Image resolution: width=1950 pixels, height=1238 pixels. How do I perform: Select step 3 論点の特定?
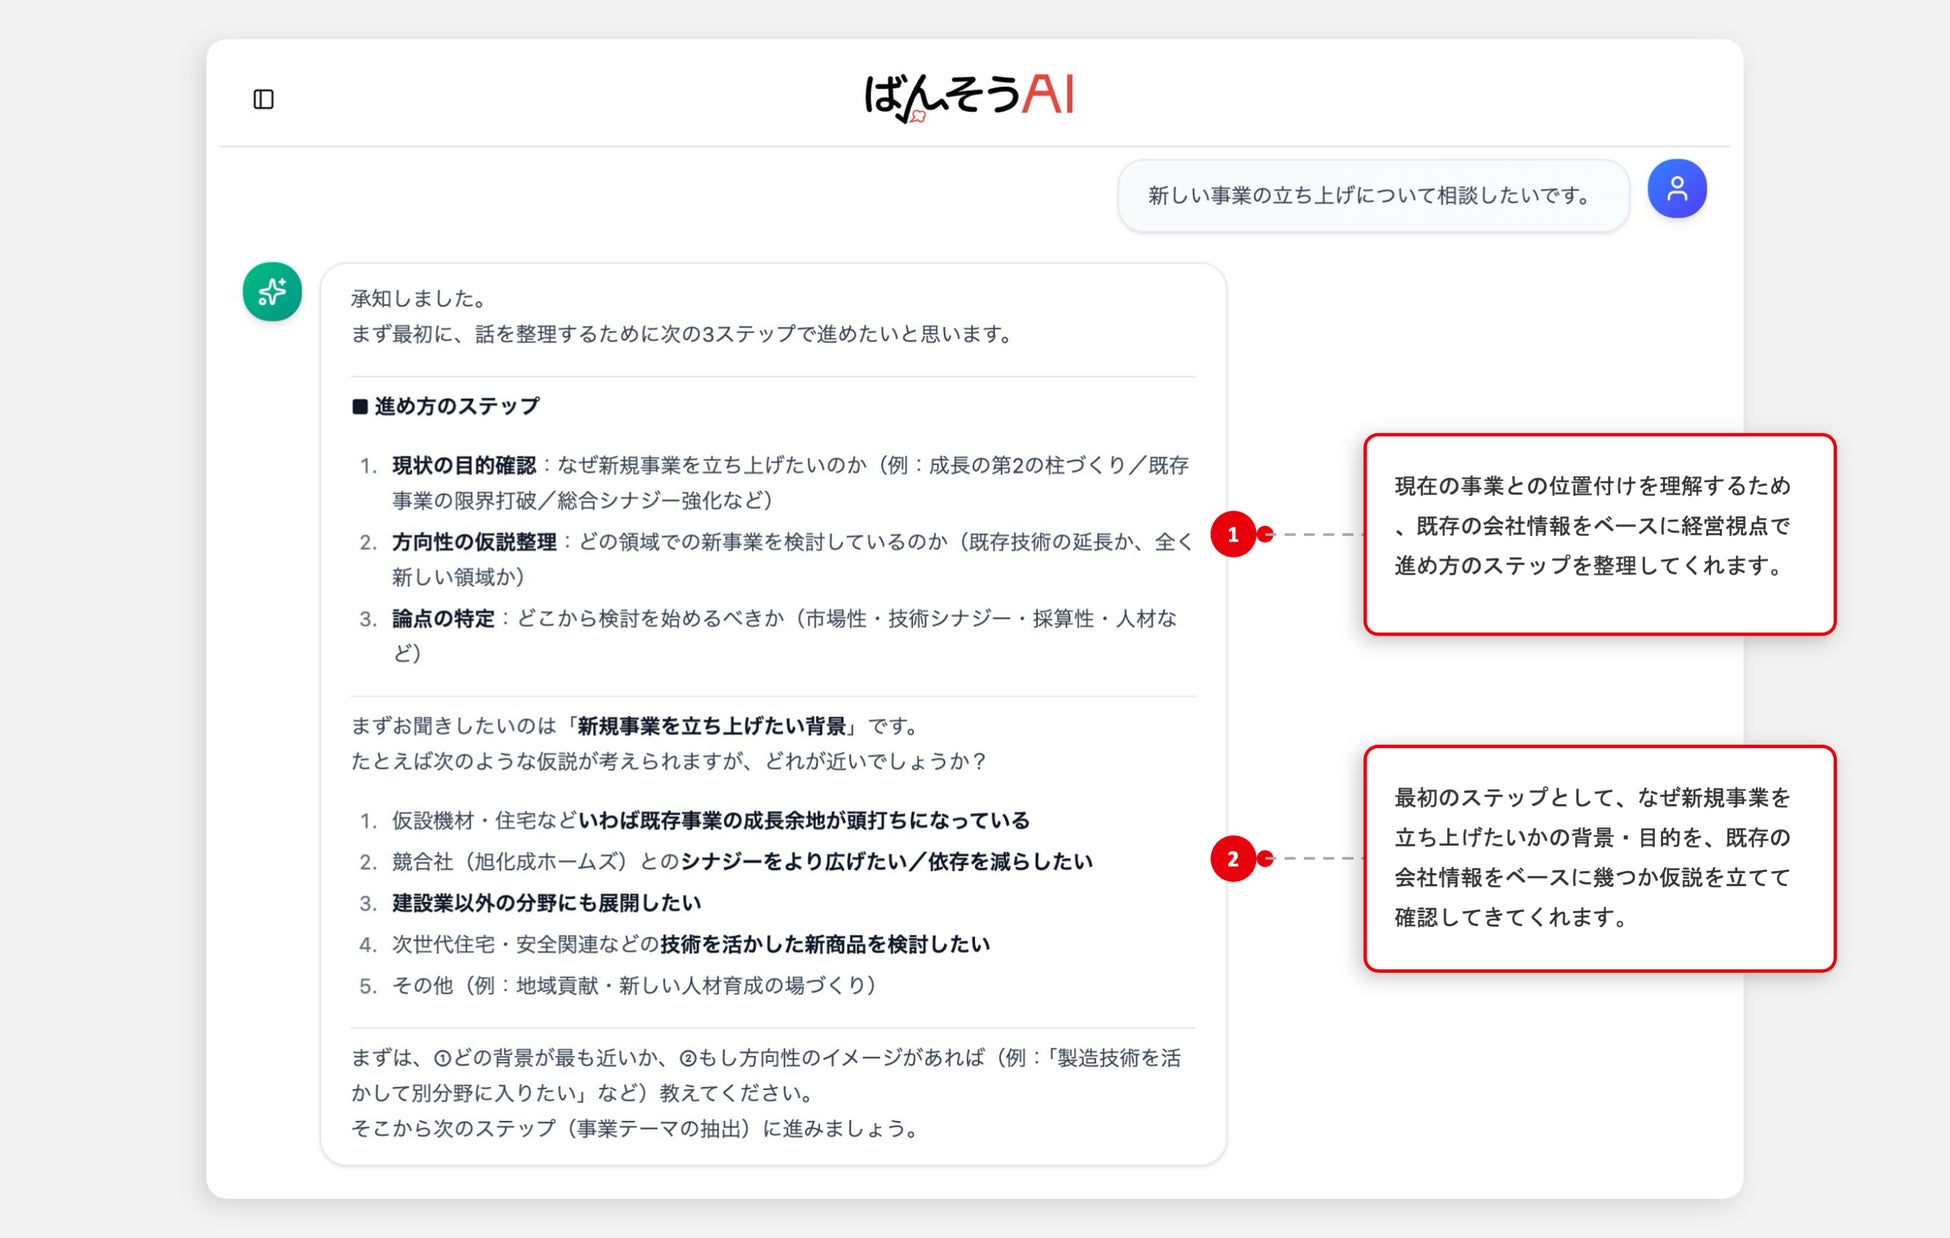coord(443,619)
